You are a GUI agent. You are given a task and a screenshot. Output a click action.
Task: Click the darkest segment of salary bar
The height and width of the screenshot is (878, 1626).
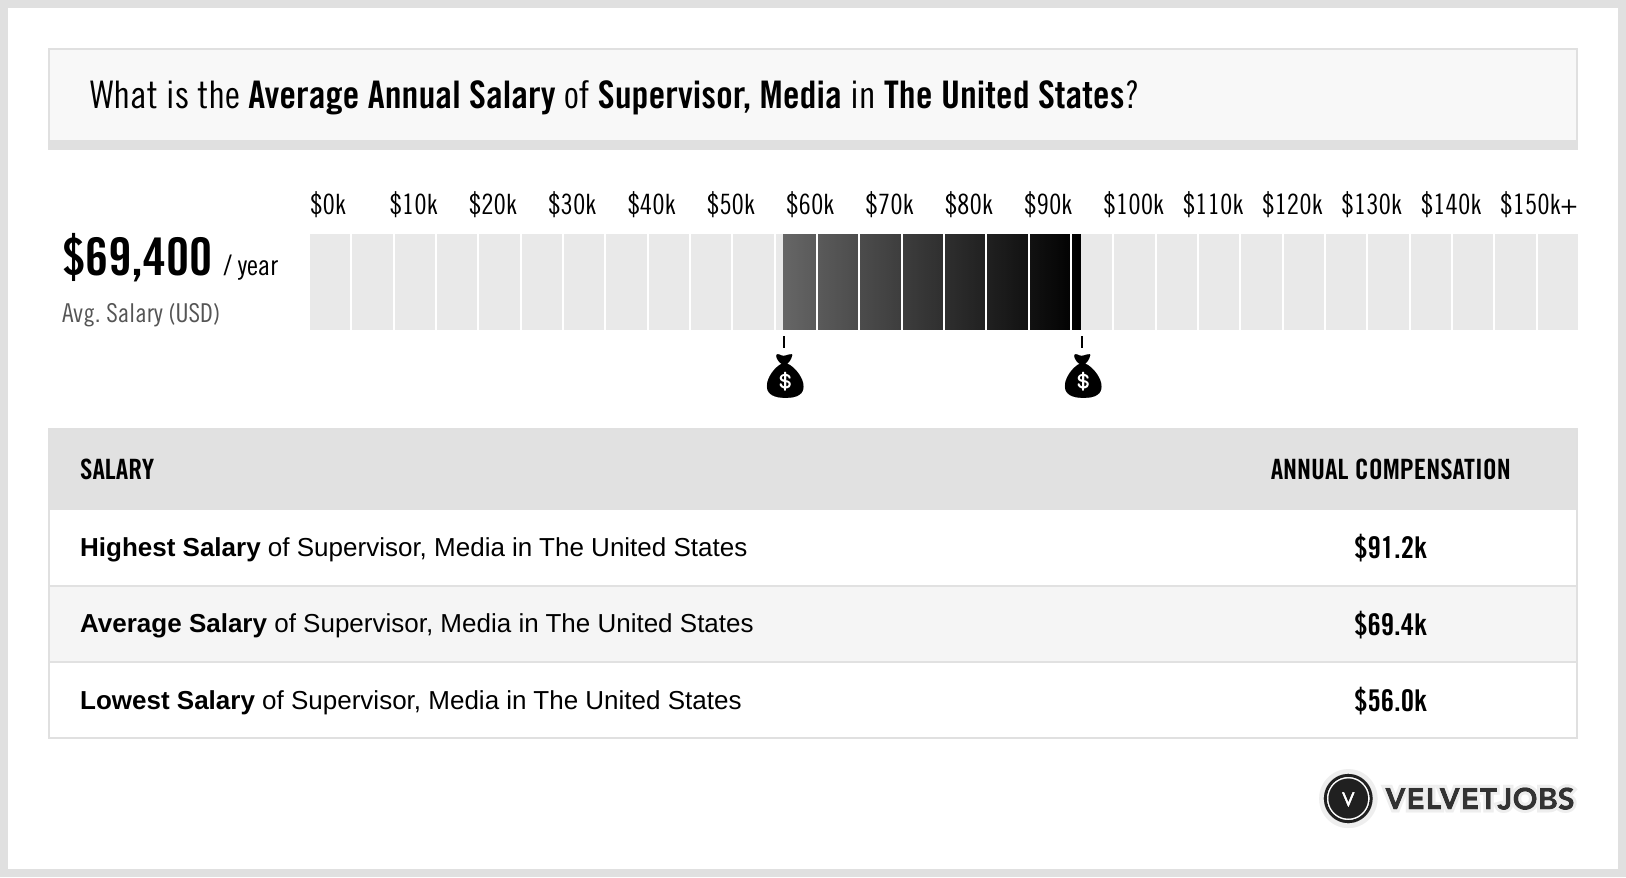(x=1050, y=282)
